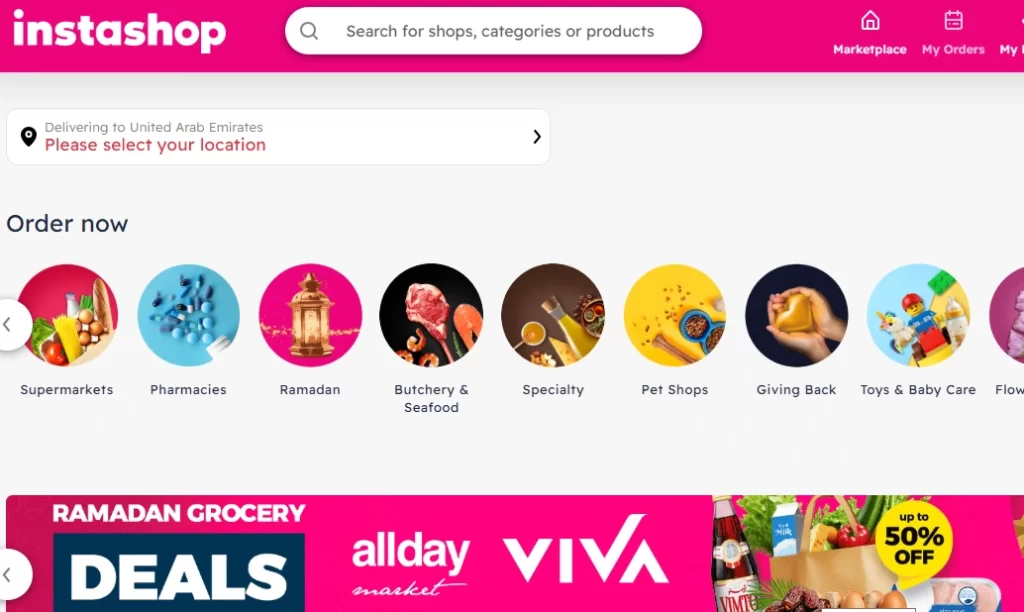This screenshot has width=1024, height=612.
Task: Focus the search shops and products field
Action: click(x=493, y=31)
